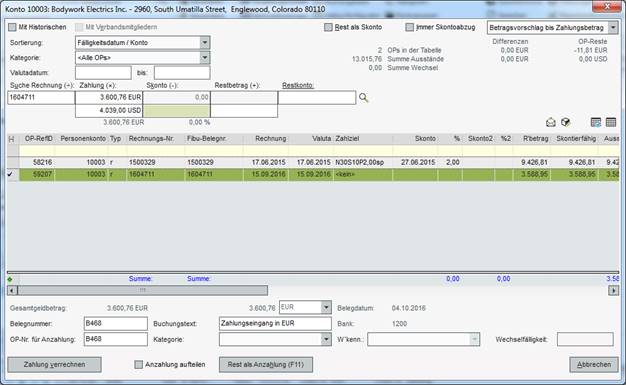Click the plain grid icon above the table
The width and height of the screenshot is (626, 385).
(x=611, y=122)
